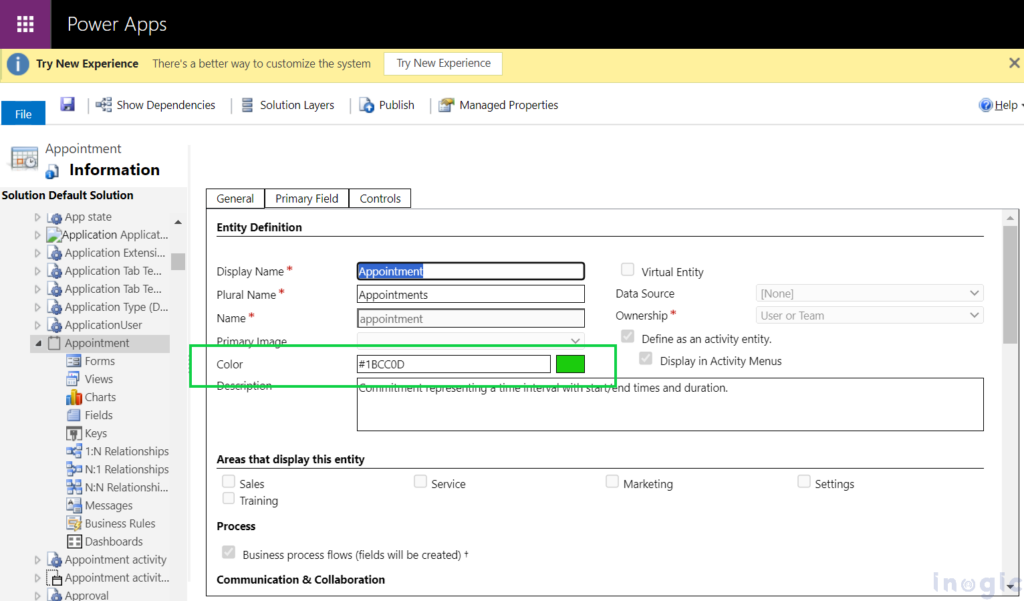The image size is (1024, 601).
Task: Check the Sales area checkbox
Action: coord(229,481)
